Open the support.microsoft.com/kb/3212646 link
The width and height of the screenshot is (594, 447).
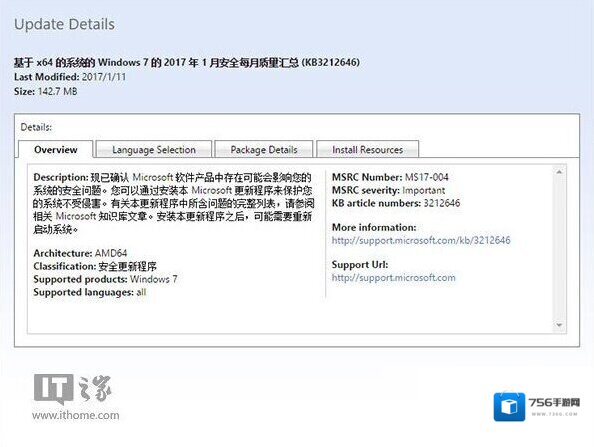click(421, 240)
